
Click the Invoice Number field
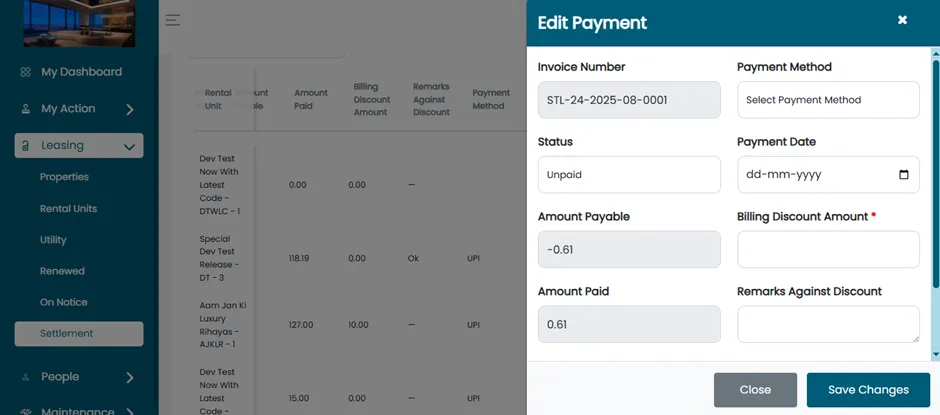629,100
